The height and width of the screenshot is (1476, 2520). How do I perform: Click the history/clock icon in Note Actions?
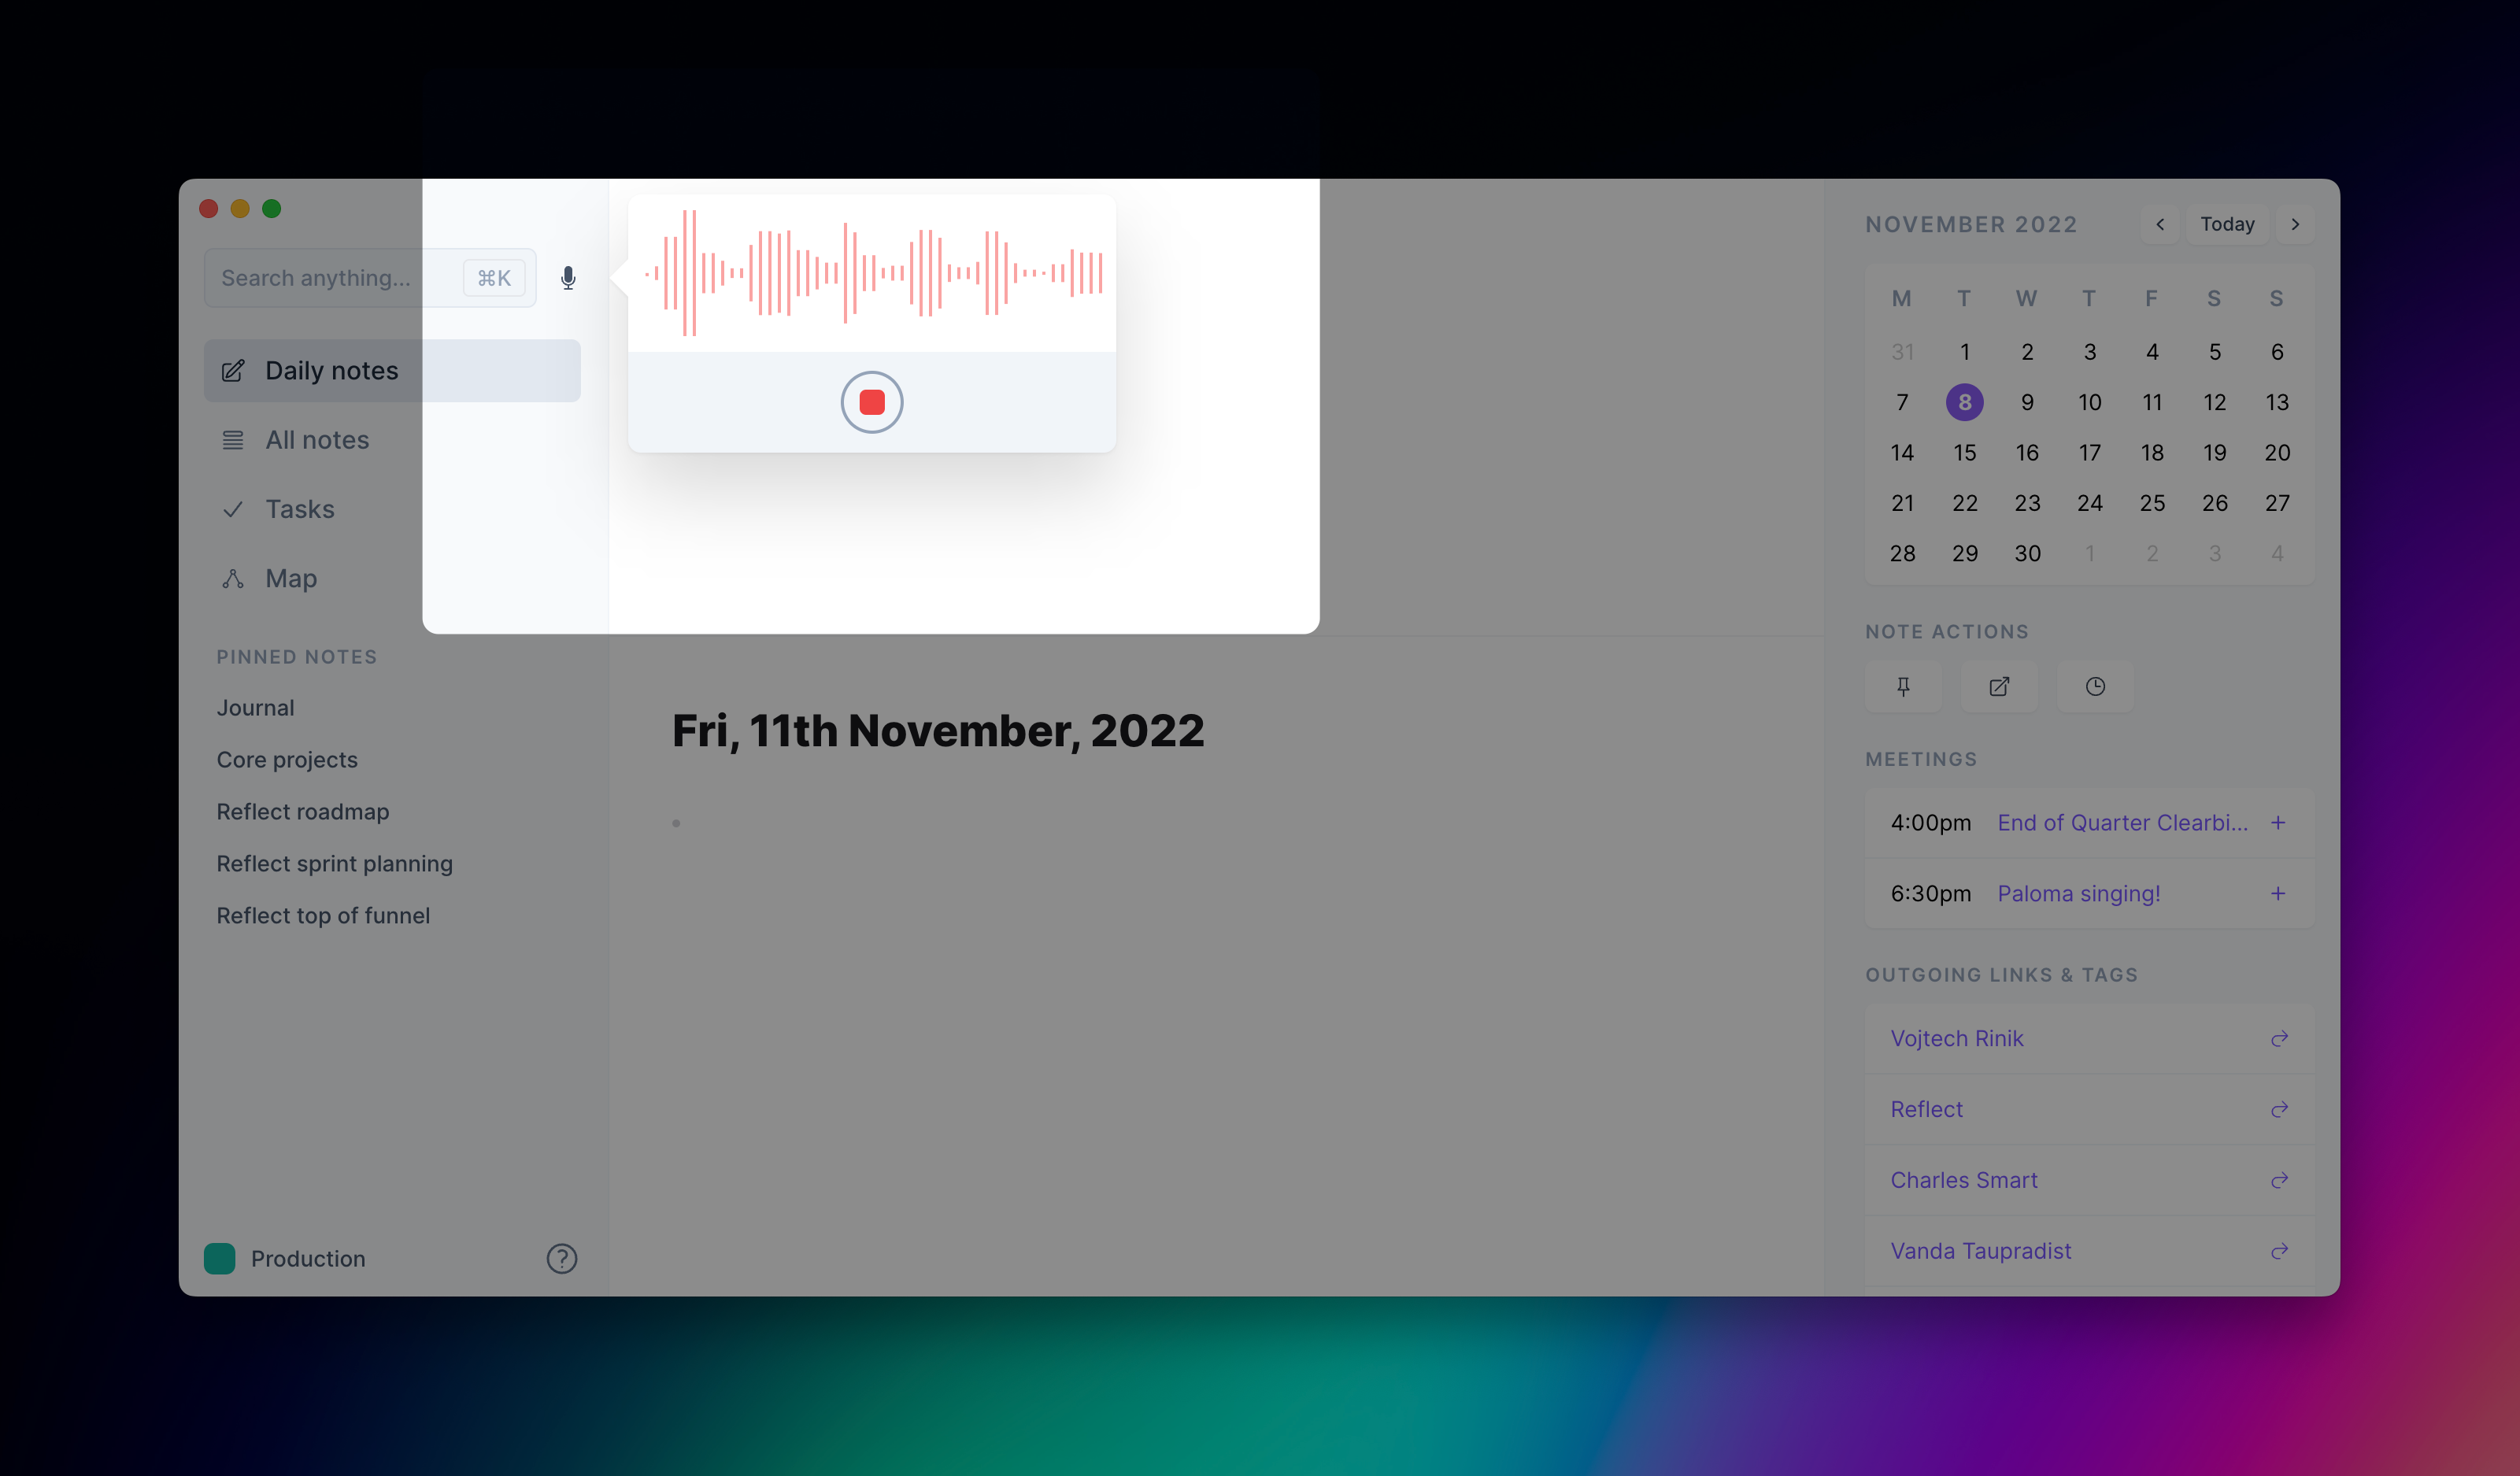tap(2095, 686)
